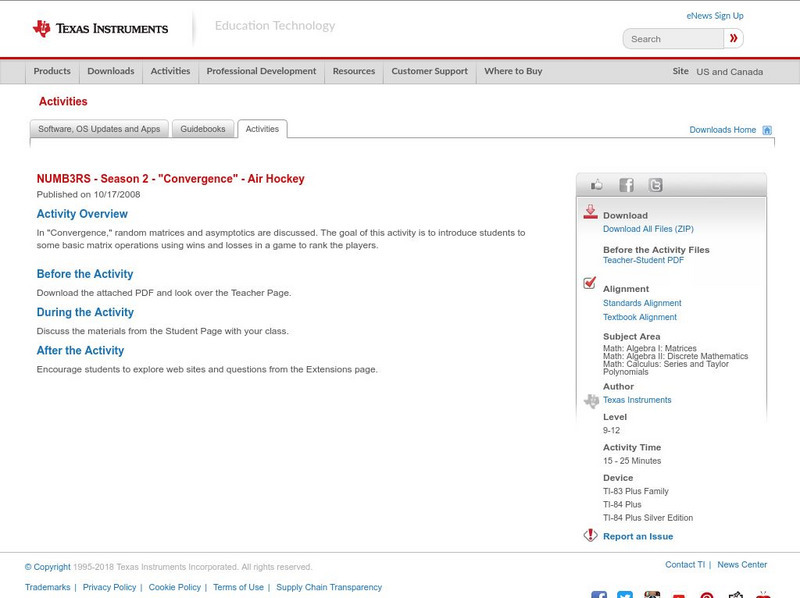Viewport: 800px width, 598px height.
Task: Click the Texas Instruments logo
Action: 100,29
